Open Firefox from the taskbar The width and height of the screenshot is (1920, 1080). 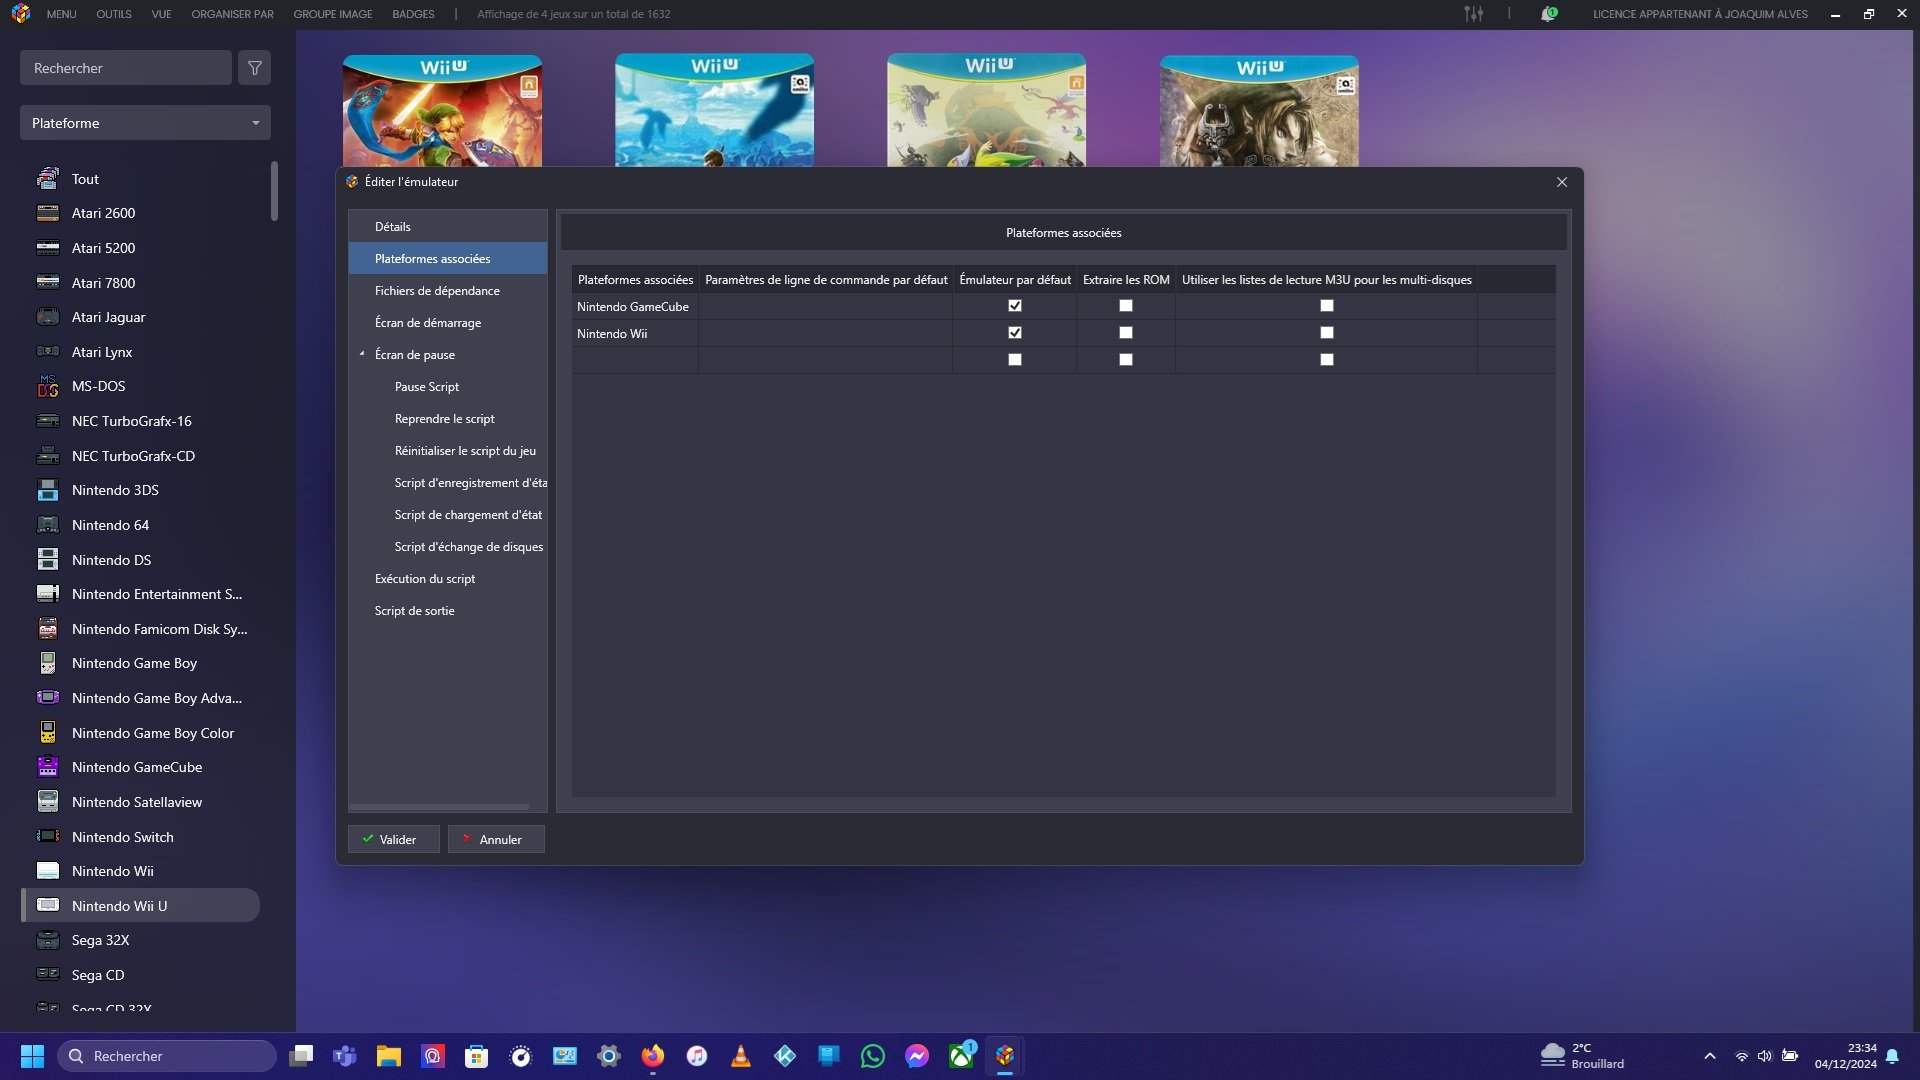[x=653, y=1056]
